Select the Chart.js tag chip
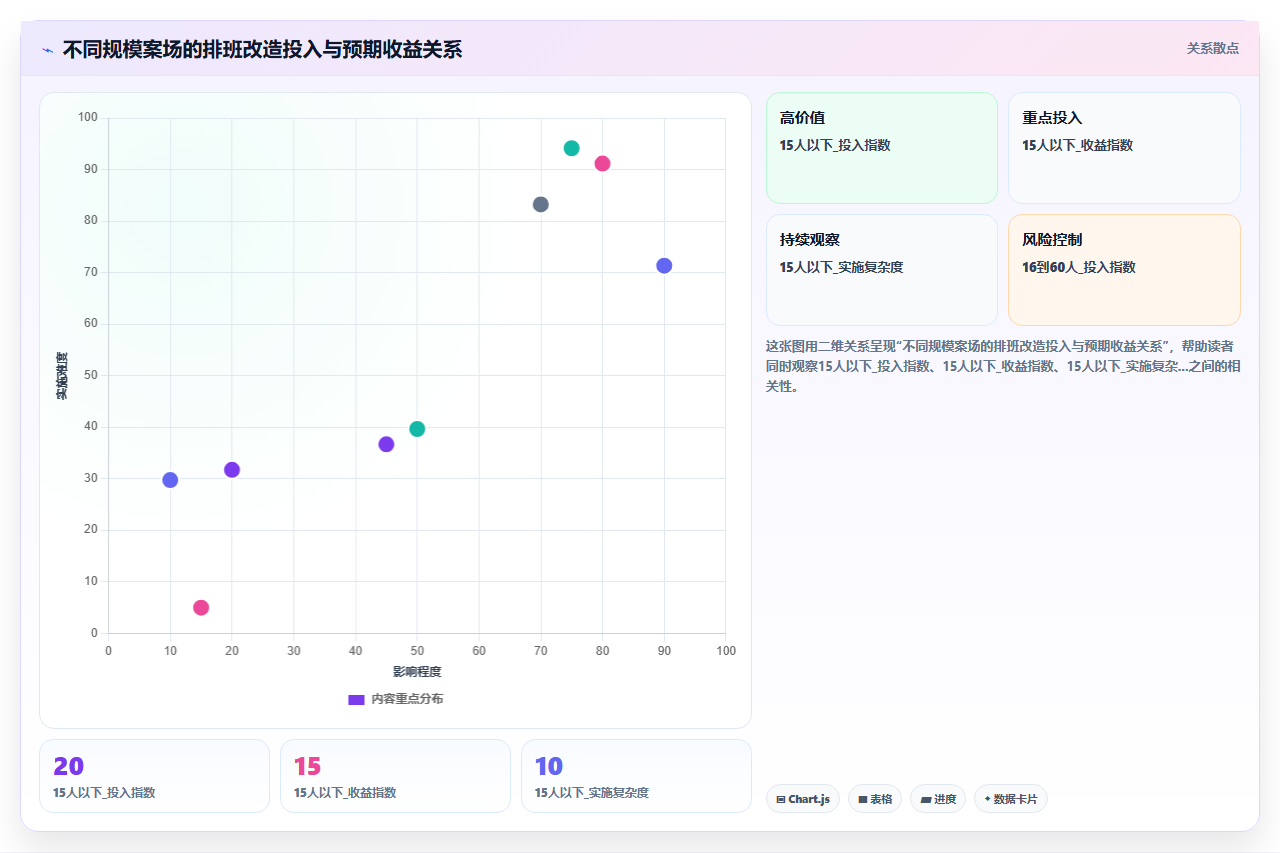 pos(803,799)
